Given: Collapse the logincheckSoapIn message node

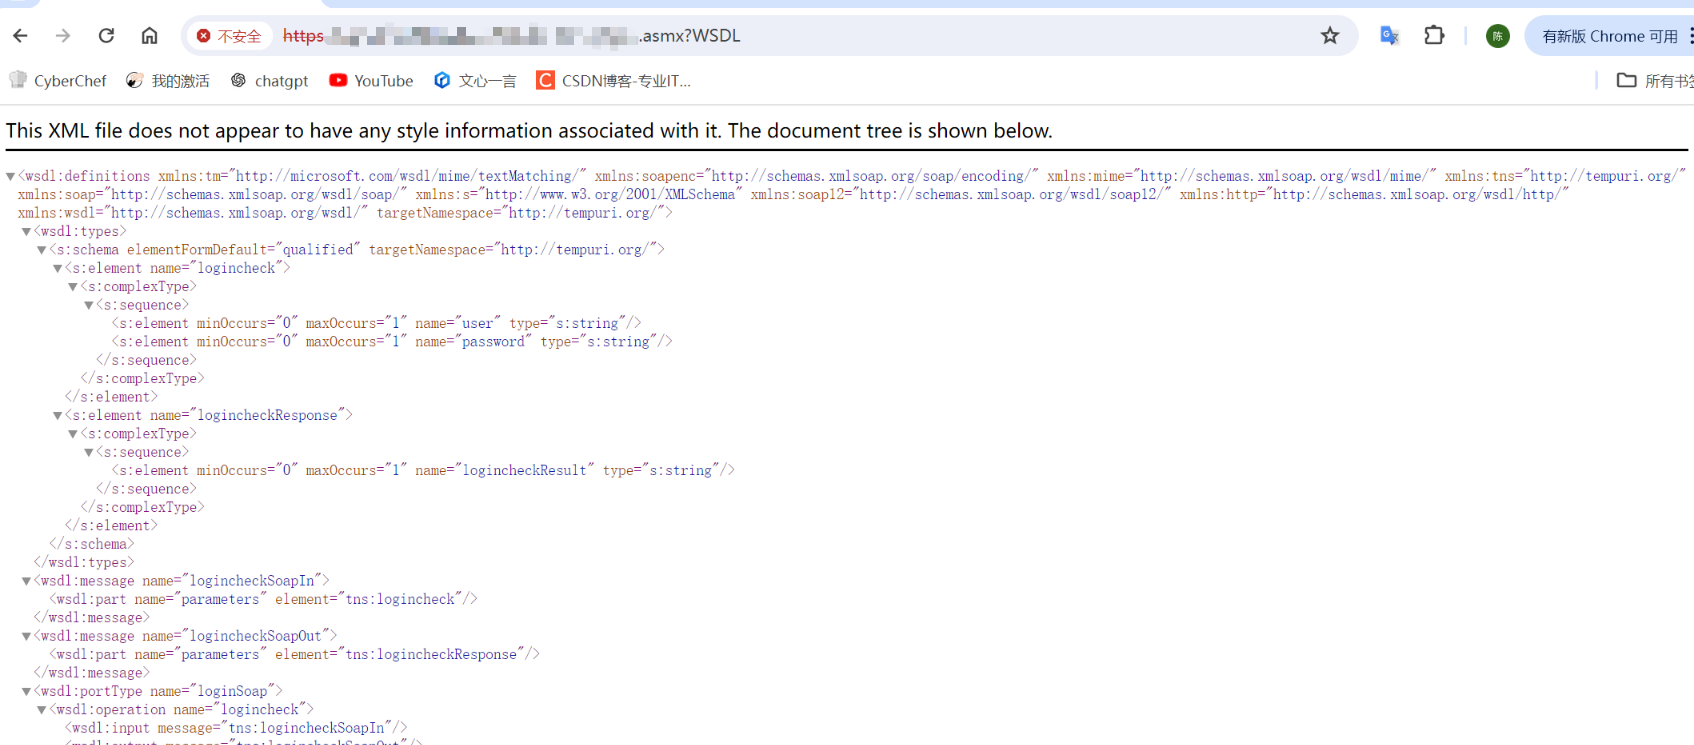Looking at the screenshot, I should pyautogui.click(x=26, y=581).
